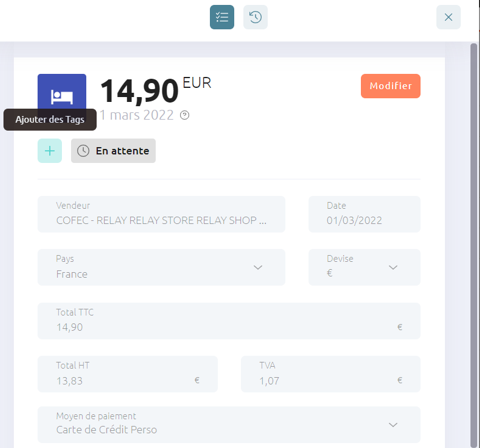Select the Total TTC 14,90 field
Viewport: 480px width, 448px height.
tap(229, 321)
